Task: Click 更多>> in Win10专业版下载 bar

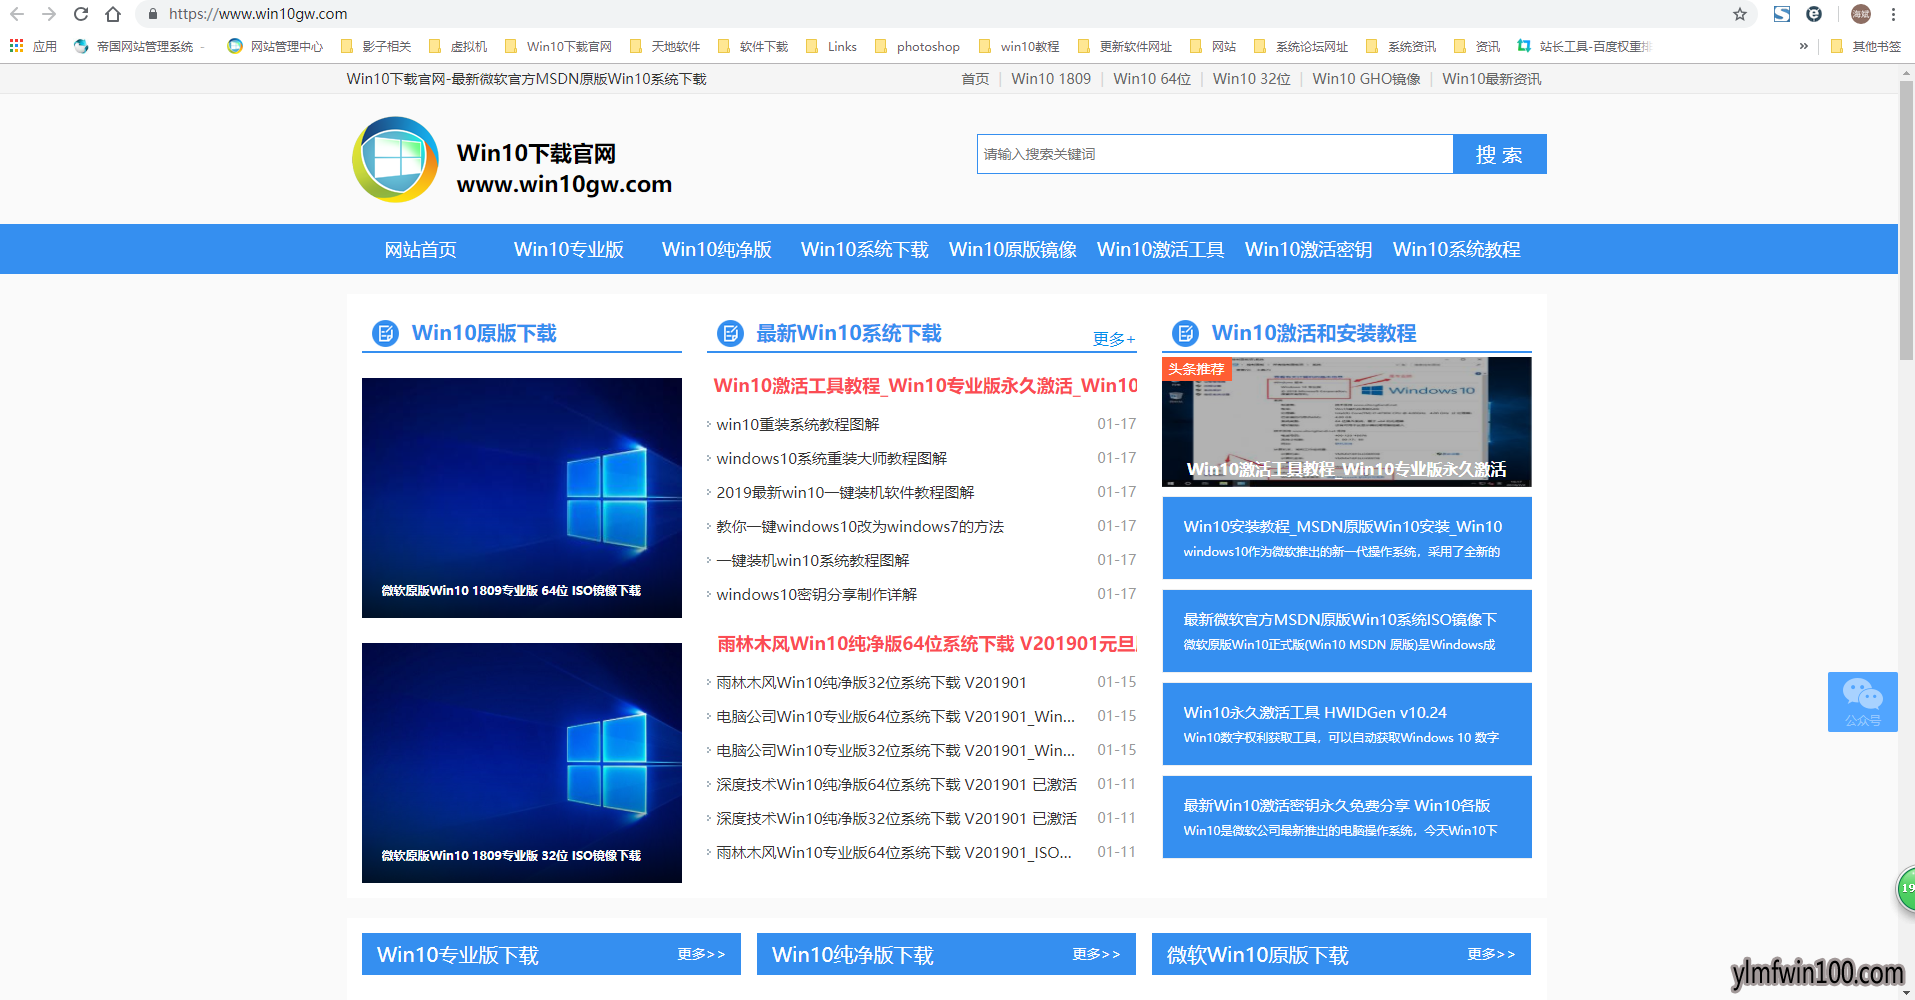Action: coord(701,954)
